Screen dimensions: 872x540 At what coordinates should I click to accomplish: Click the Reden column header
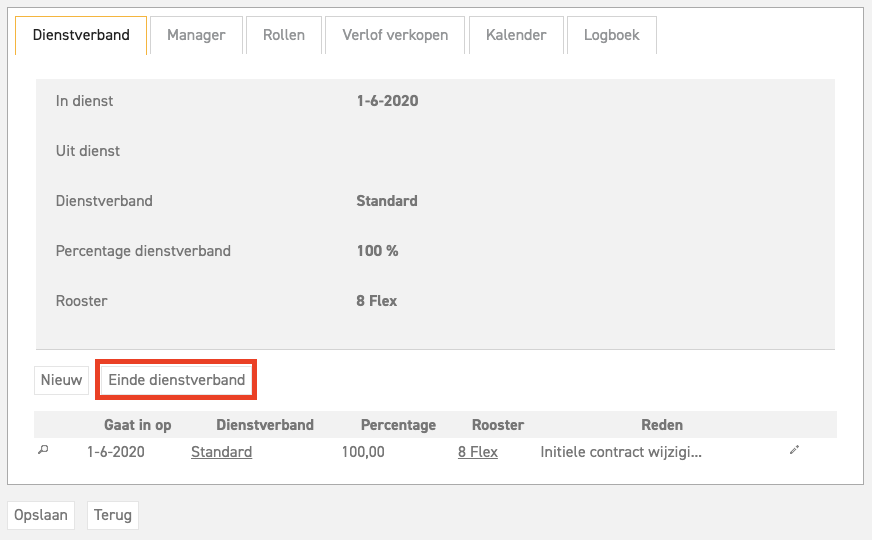[x=662, y=425]
